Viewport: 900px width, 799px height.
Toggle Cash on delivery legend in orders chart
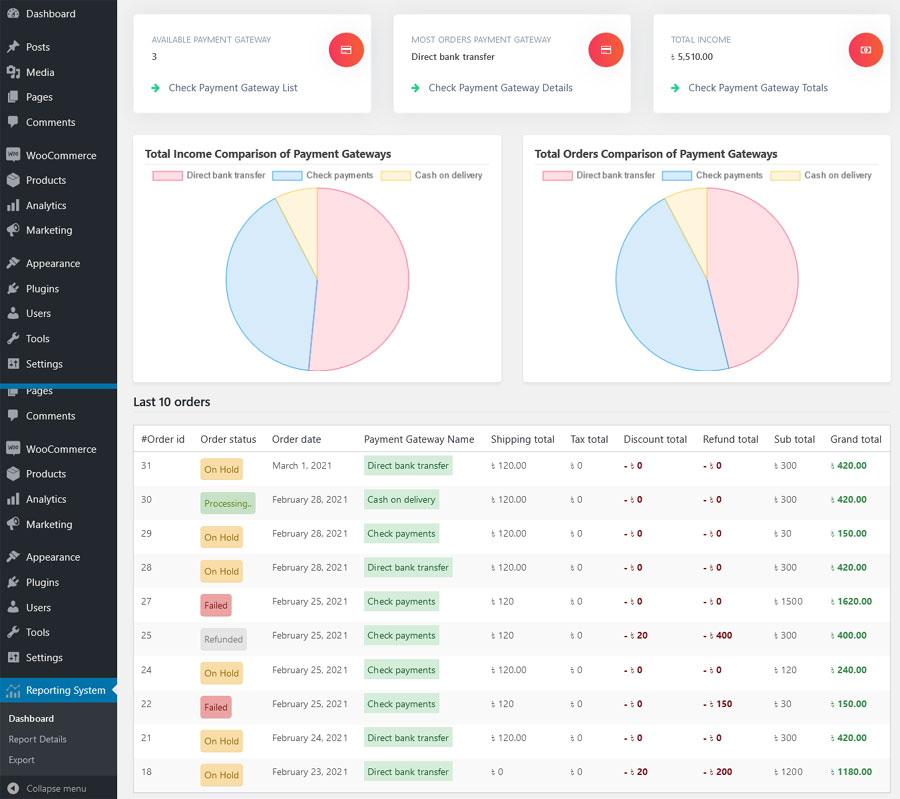coord(821,175)
